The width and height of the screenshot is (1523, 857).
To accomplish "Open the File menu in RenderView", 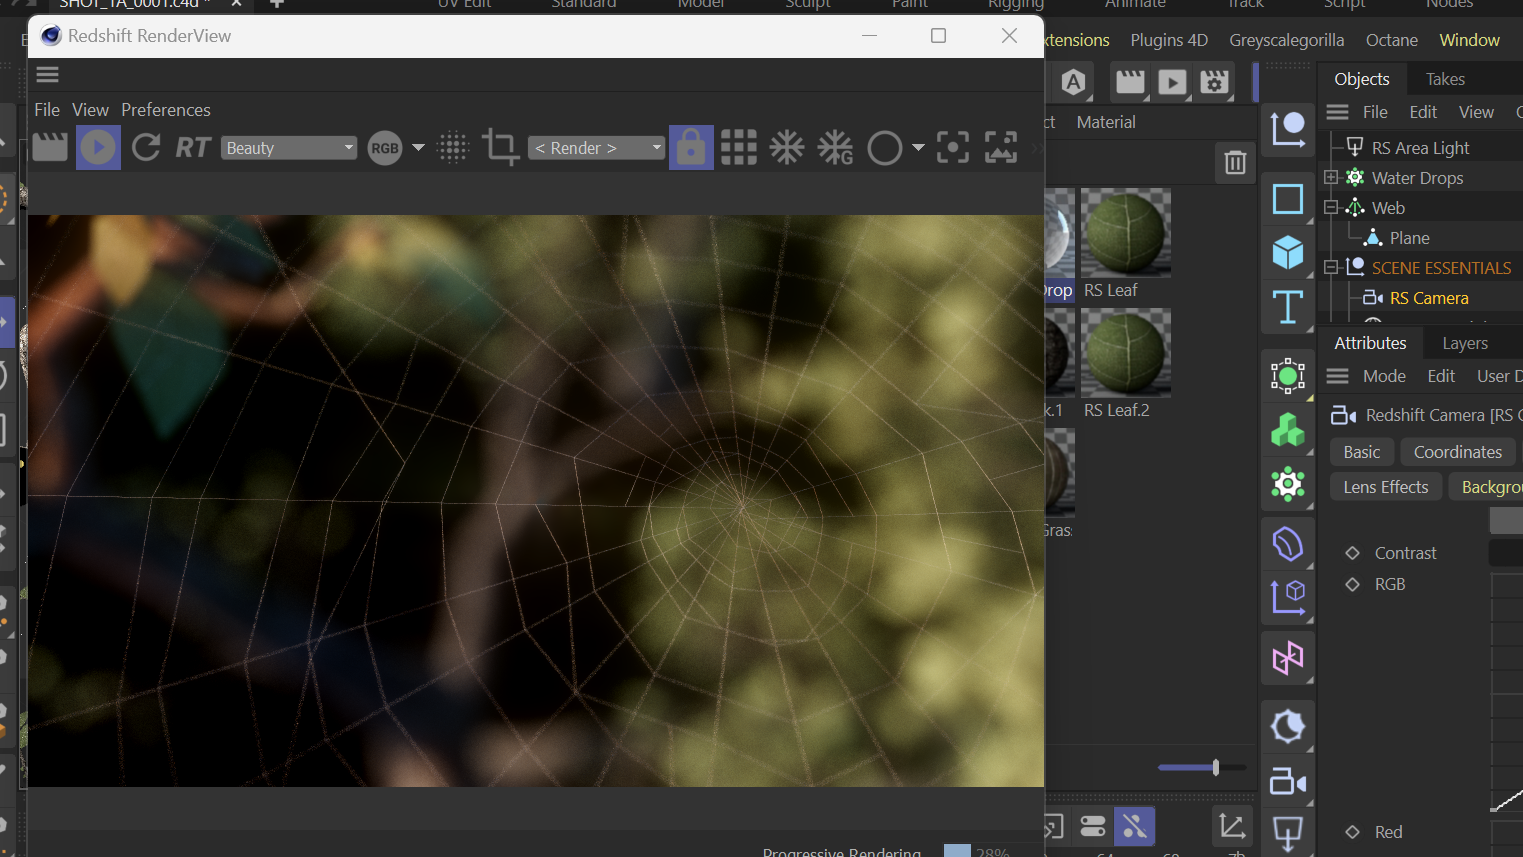I will [x=47, y=110].
